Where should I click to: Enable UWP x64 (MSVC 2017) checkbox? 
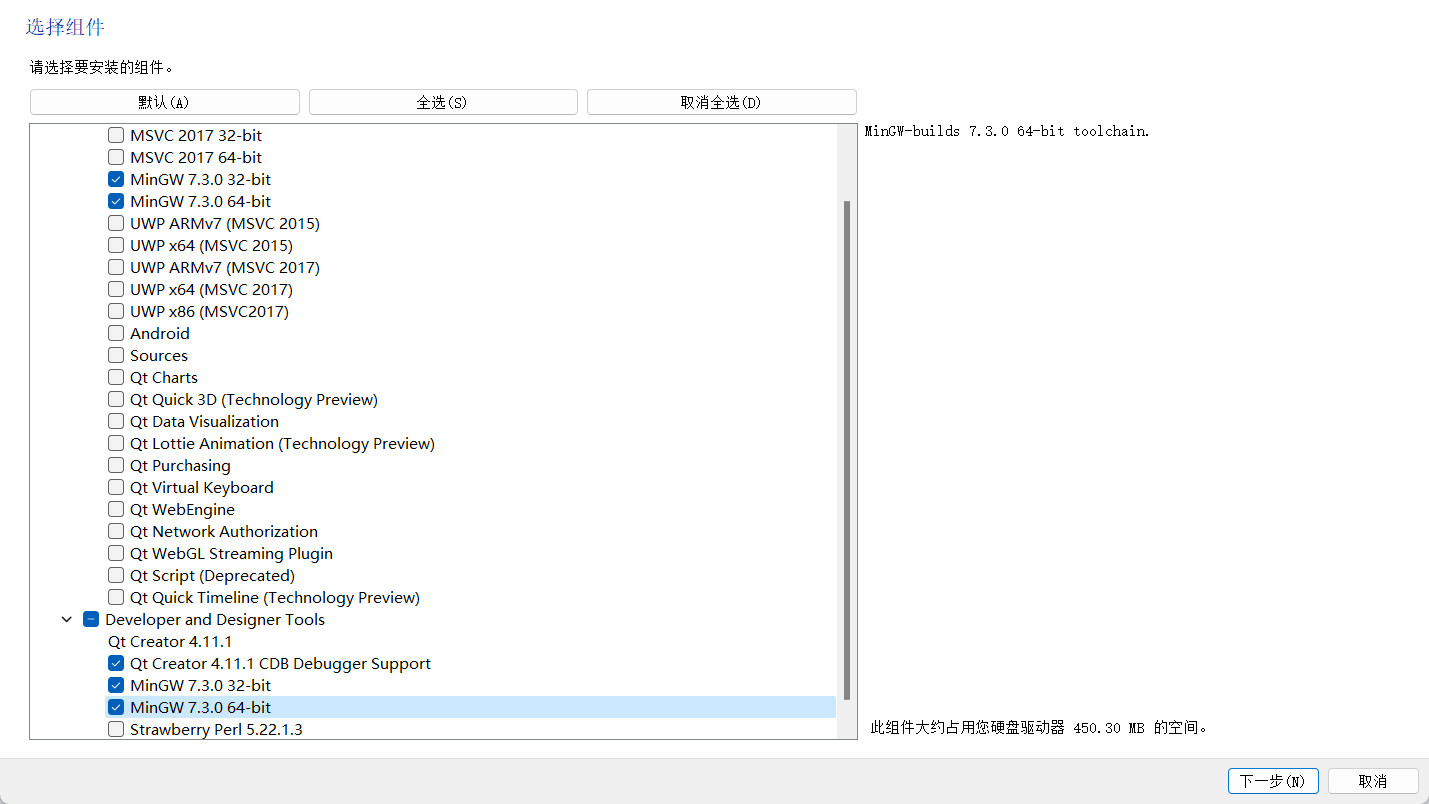point(116,289)
